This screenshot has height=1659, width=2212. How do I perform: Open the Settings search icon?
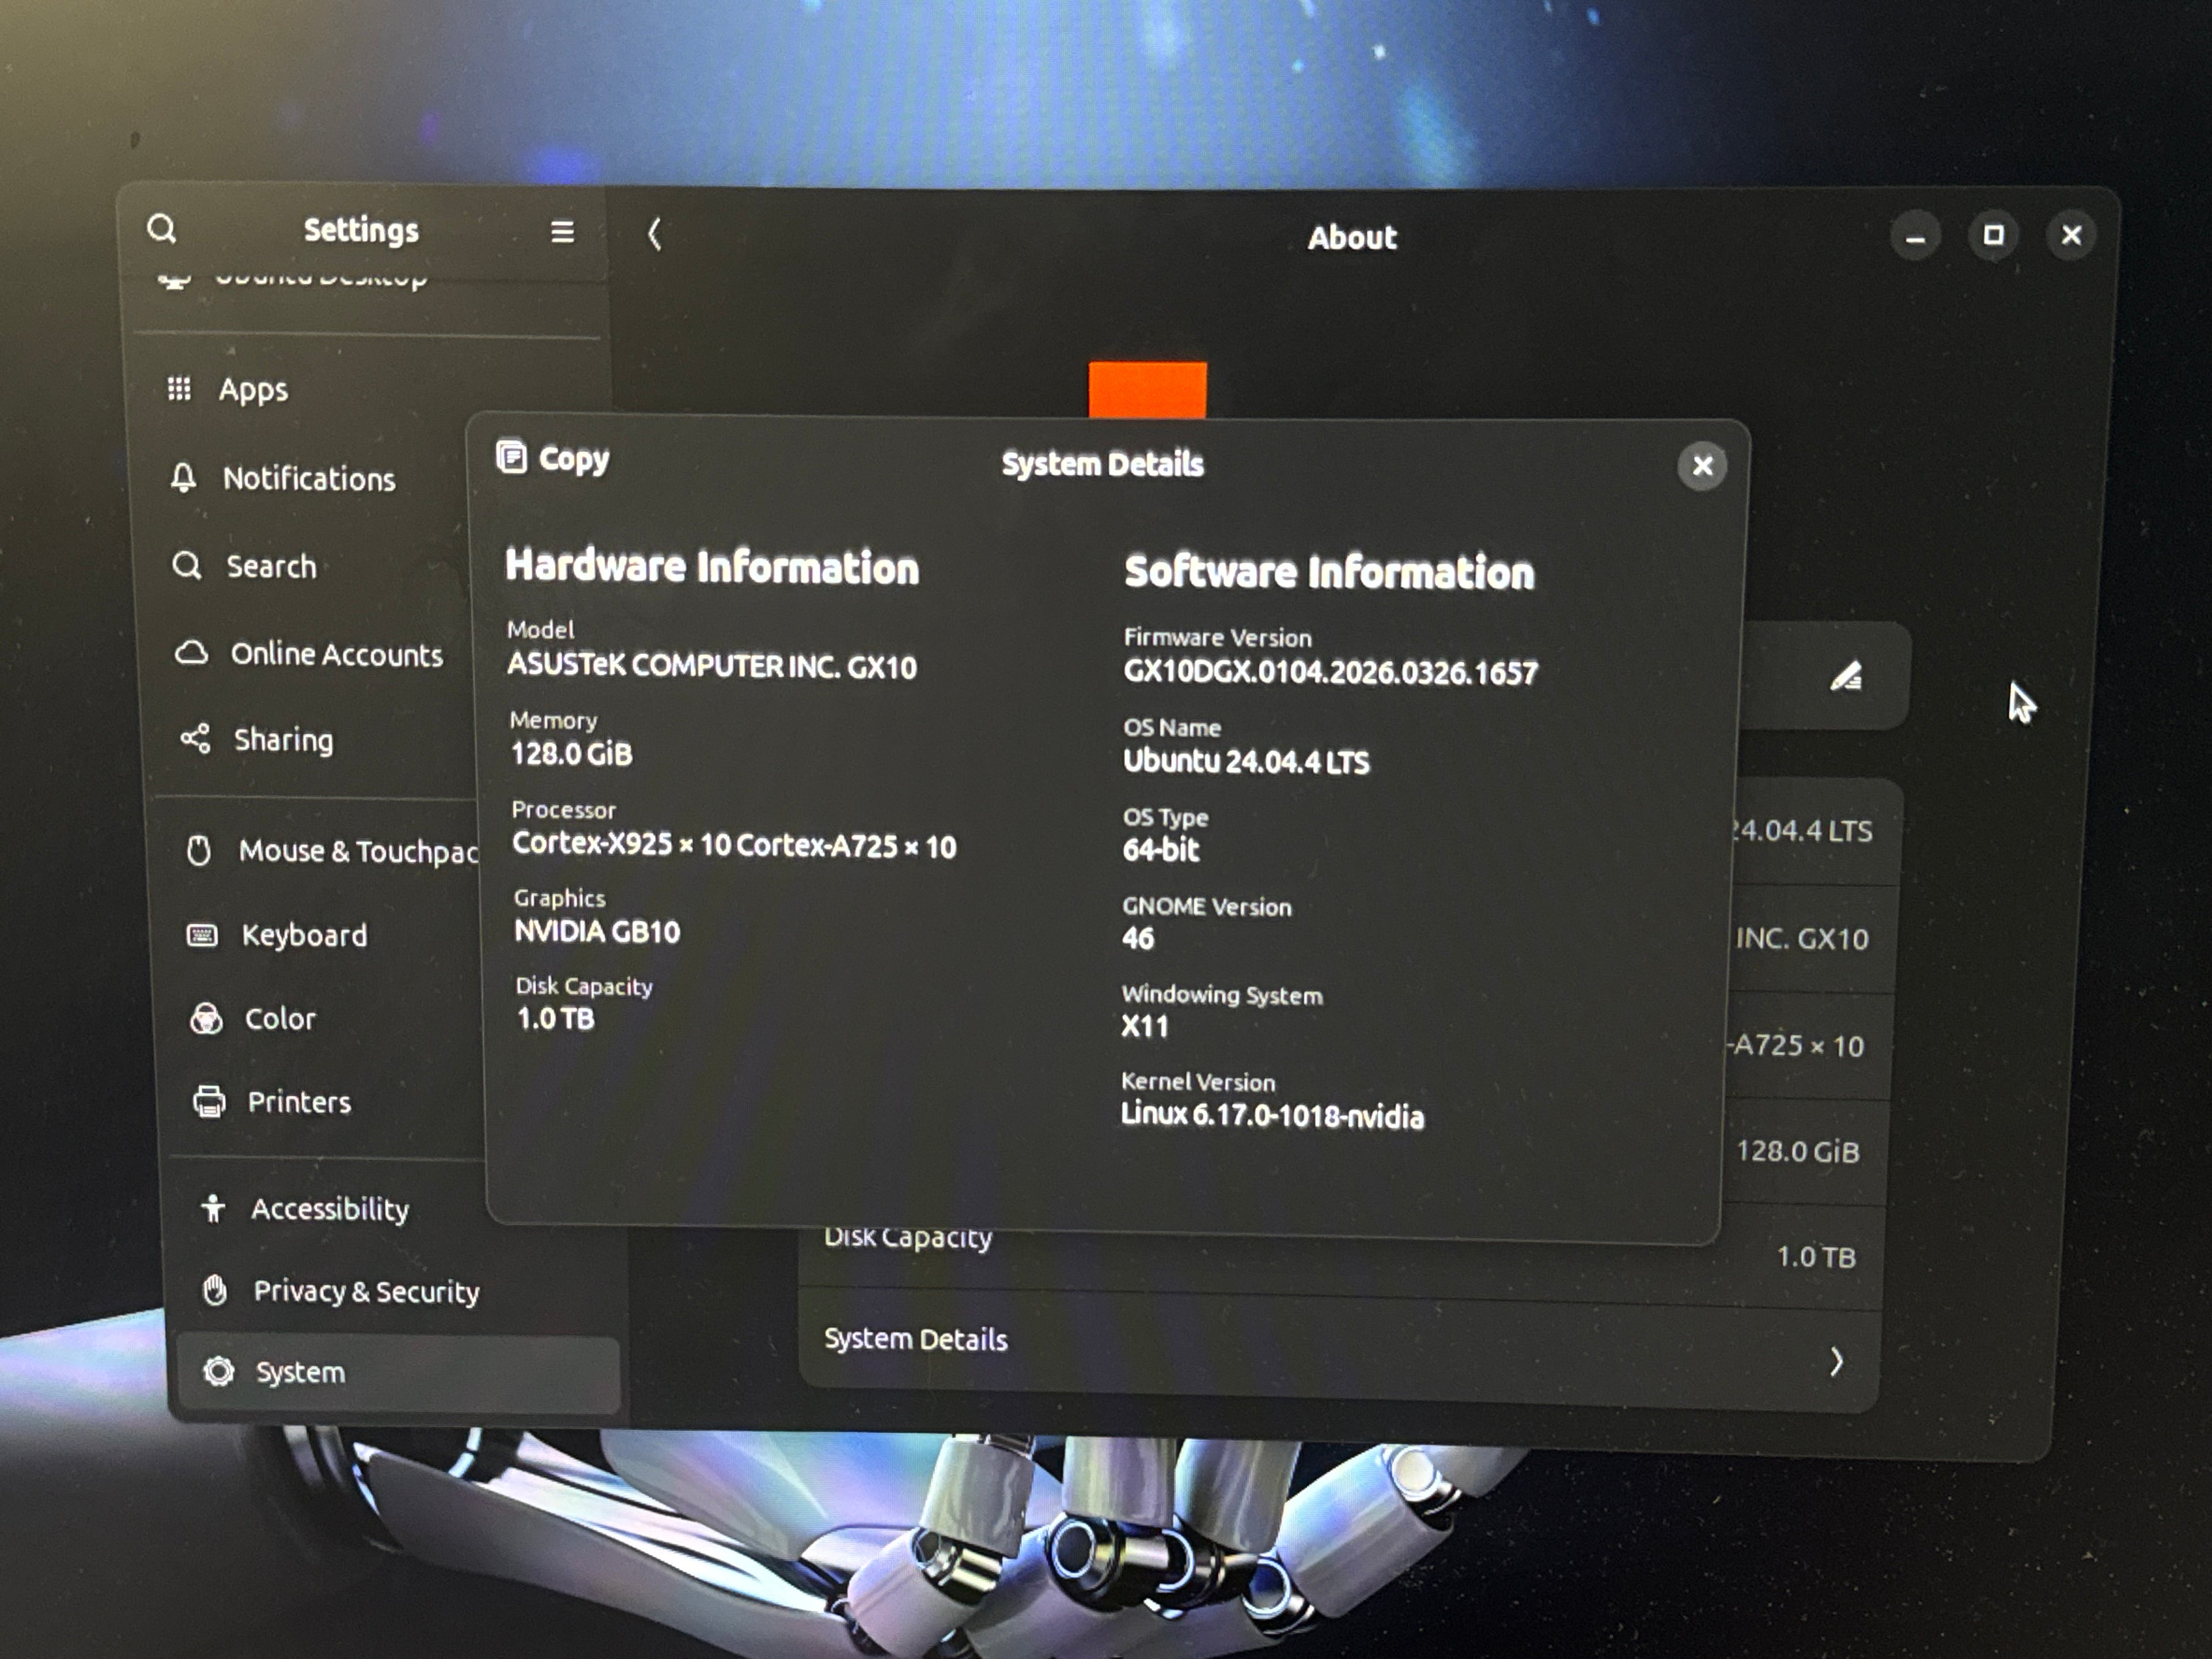(x=162, y=229)
